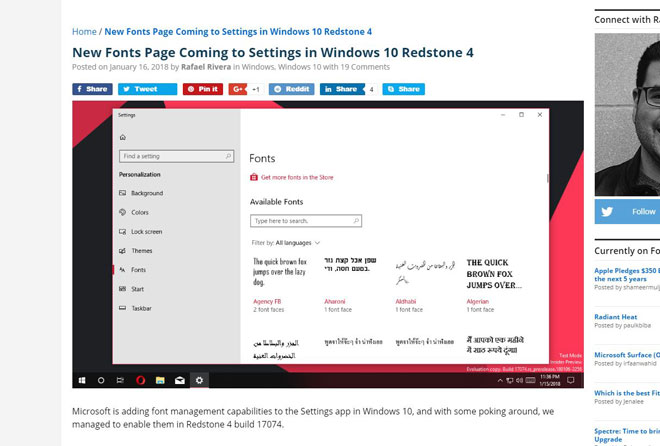Show hidden tray icons chevron

pos(500,380)
